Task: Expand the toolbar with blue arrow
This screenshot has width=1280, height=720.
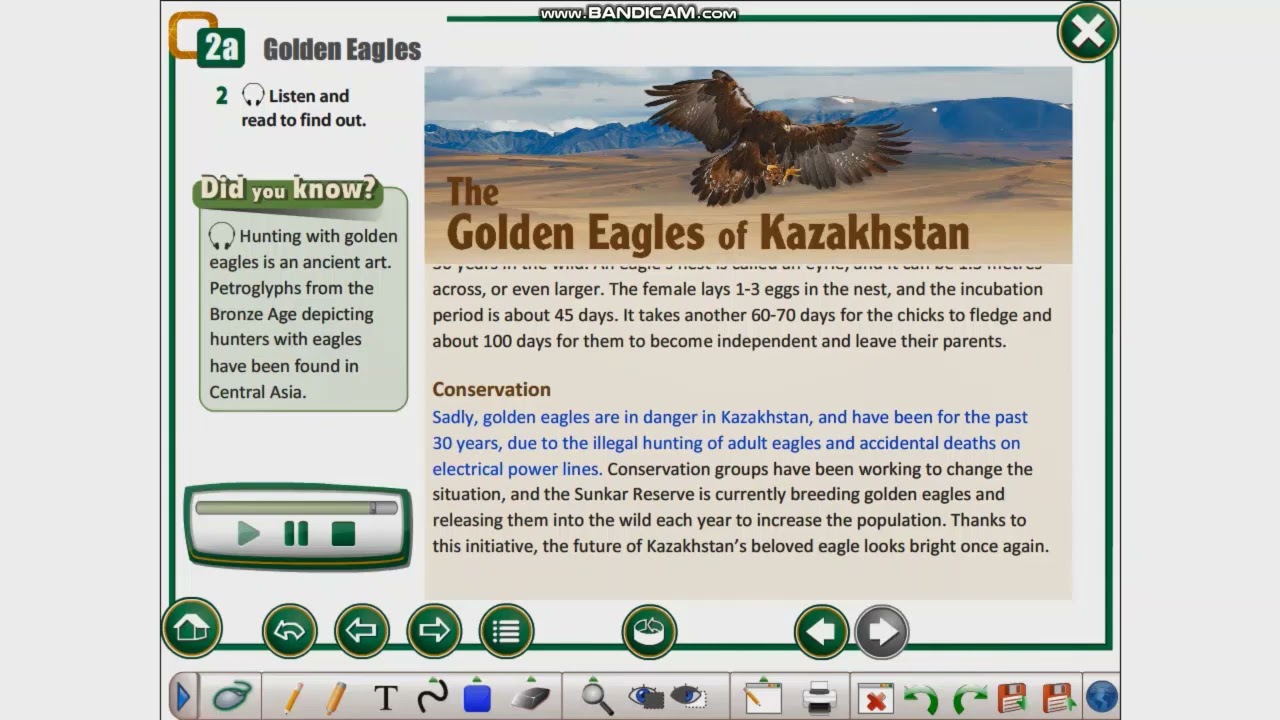Action: pyautogui.click(x=182, y=696)
